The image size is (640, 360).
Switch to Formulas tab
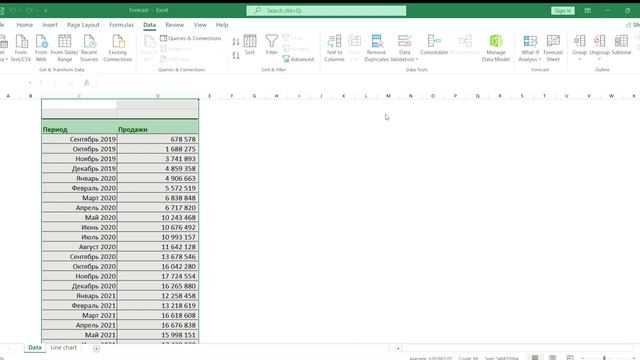121,25
